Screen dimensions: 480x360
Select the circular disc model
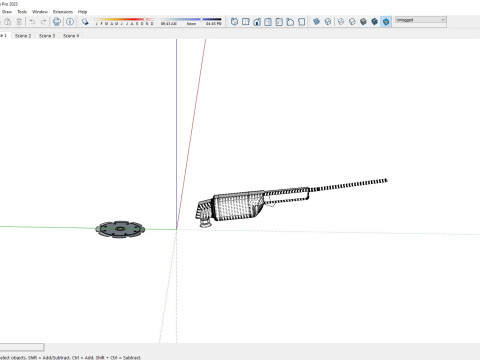coord(120,229)
